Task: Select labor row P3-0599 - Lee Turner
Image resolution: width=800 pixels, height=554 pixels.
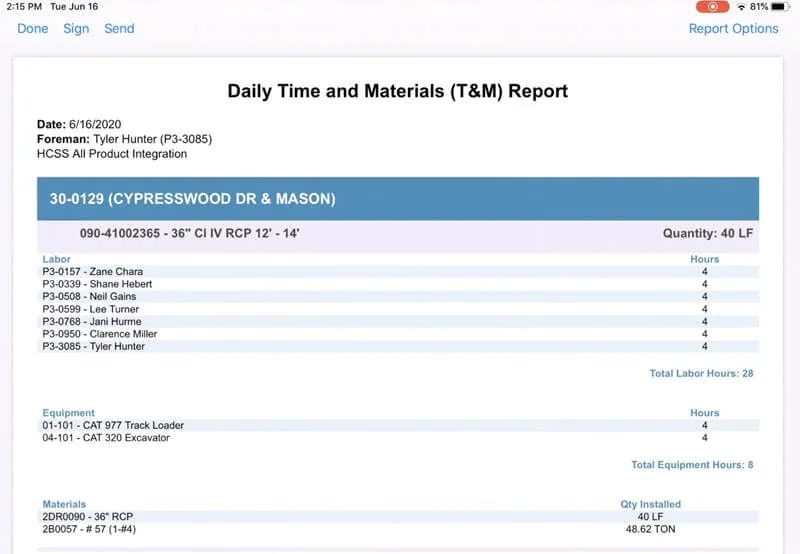Action: point(398,309)
